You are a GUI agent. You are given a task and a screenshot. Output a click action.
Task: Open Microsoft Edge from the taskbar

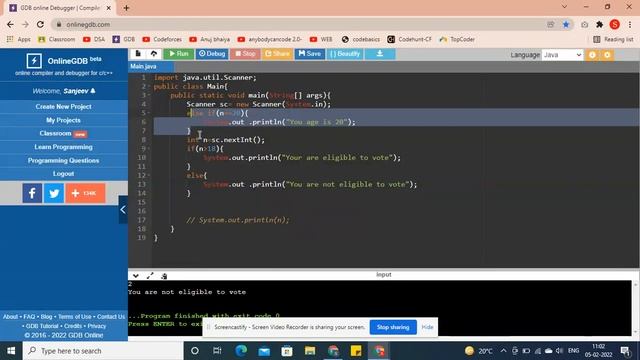241,351
